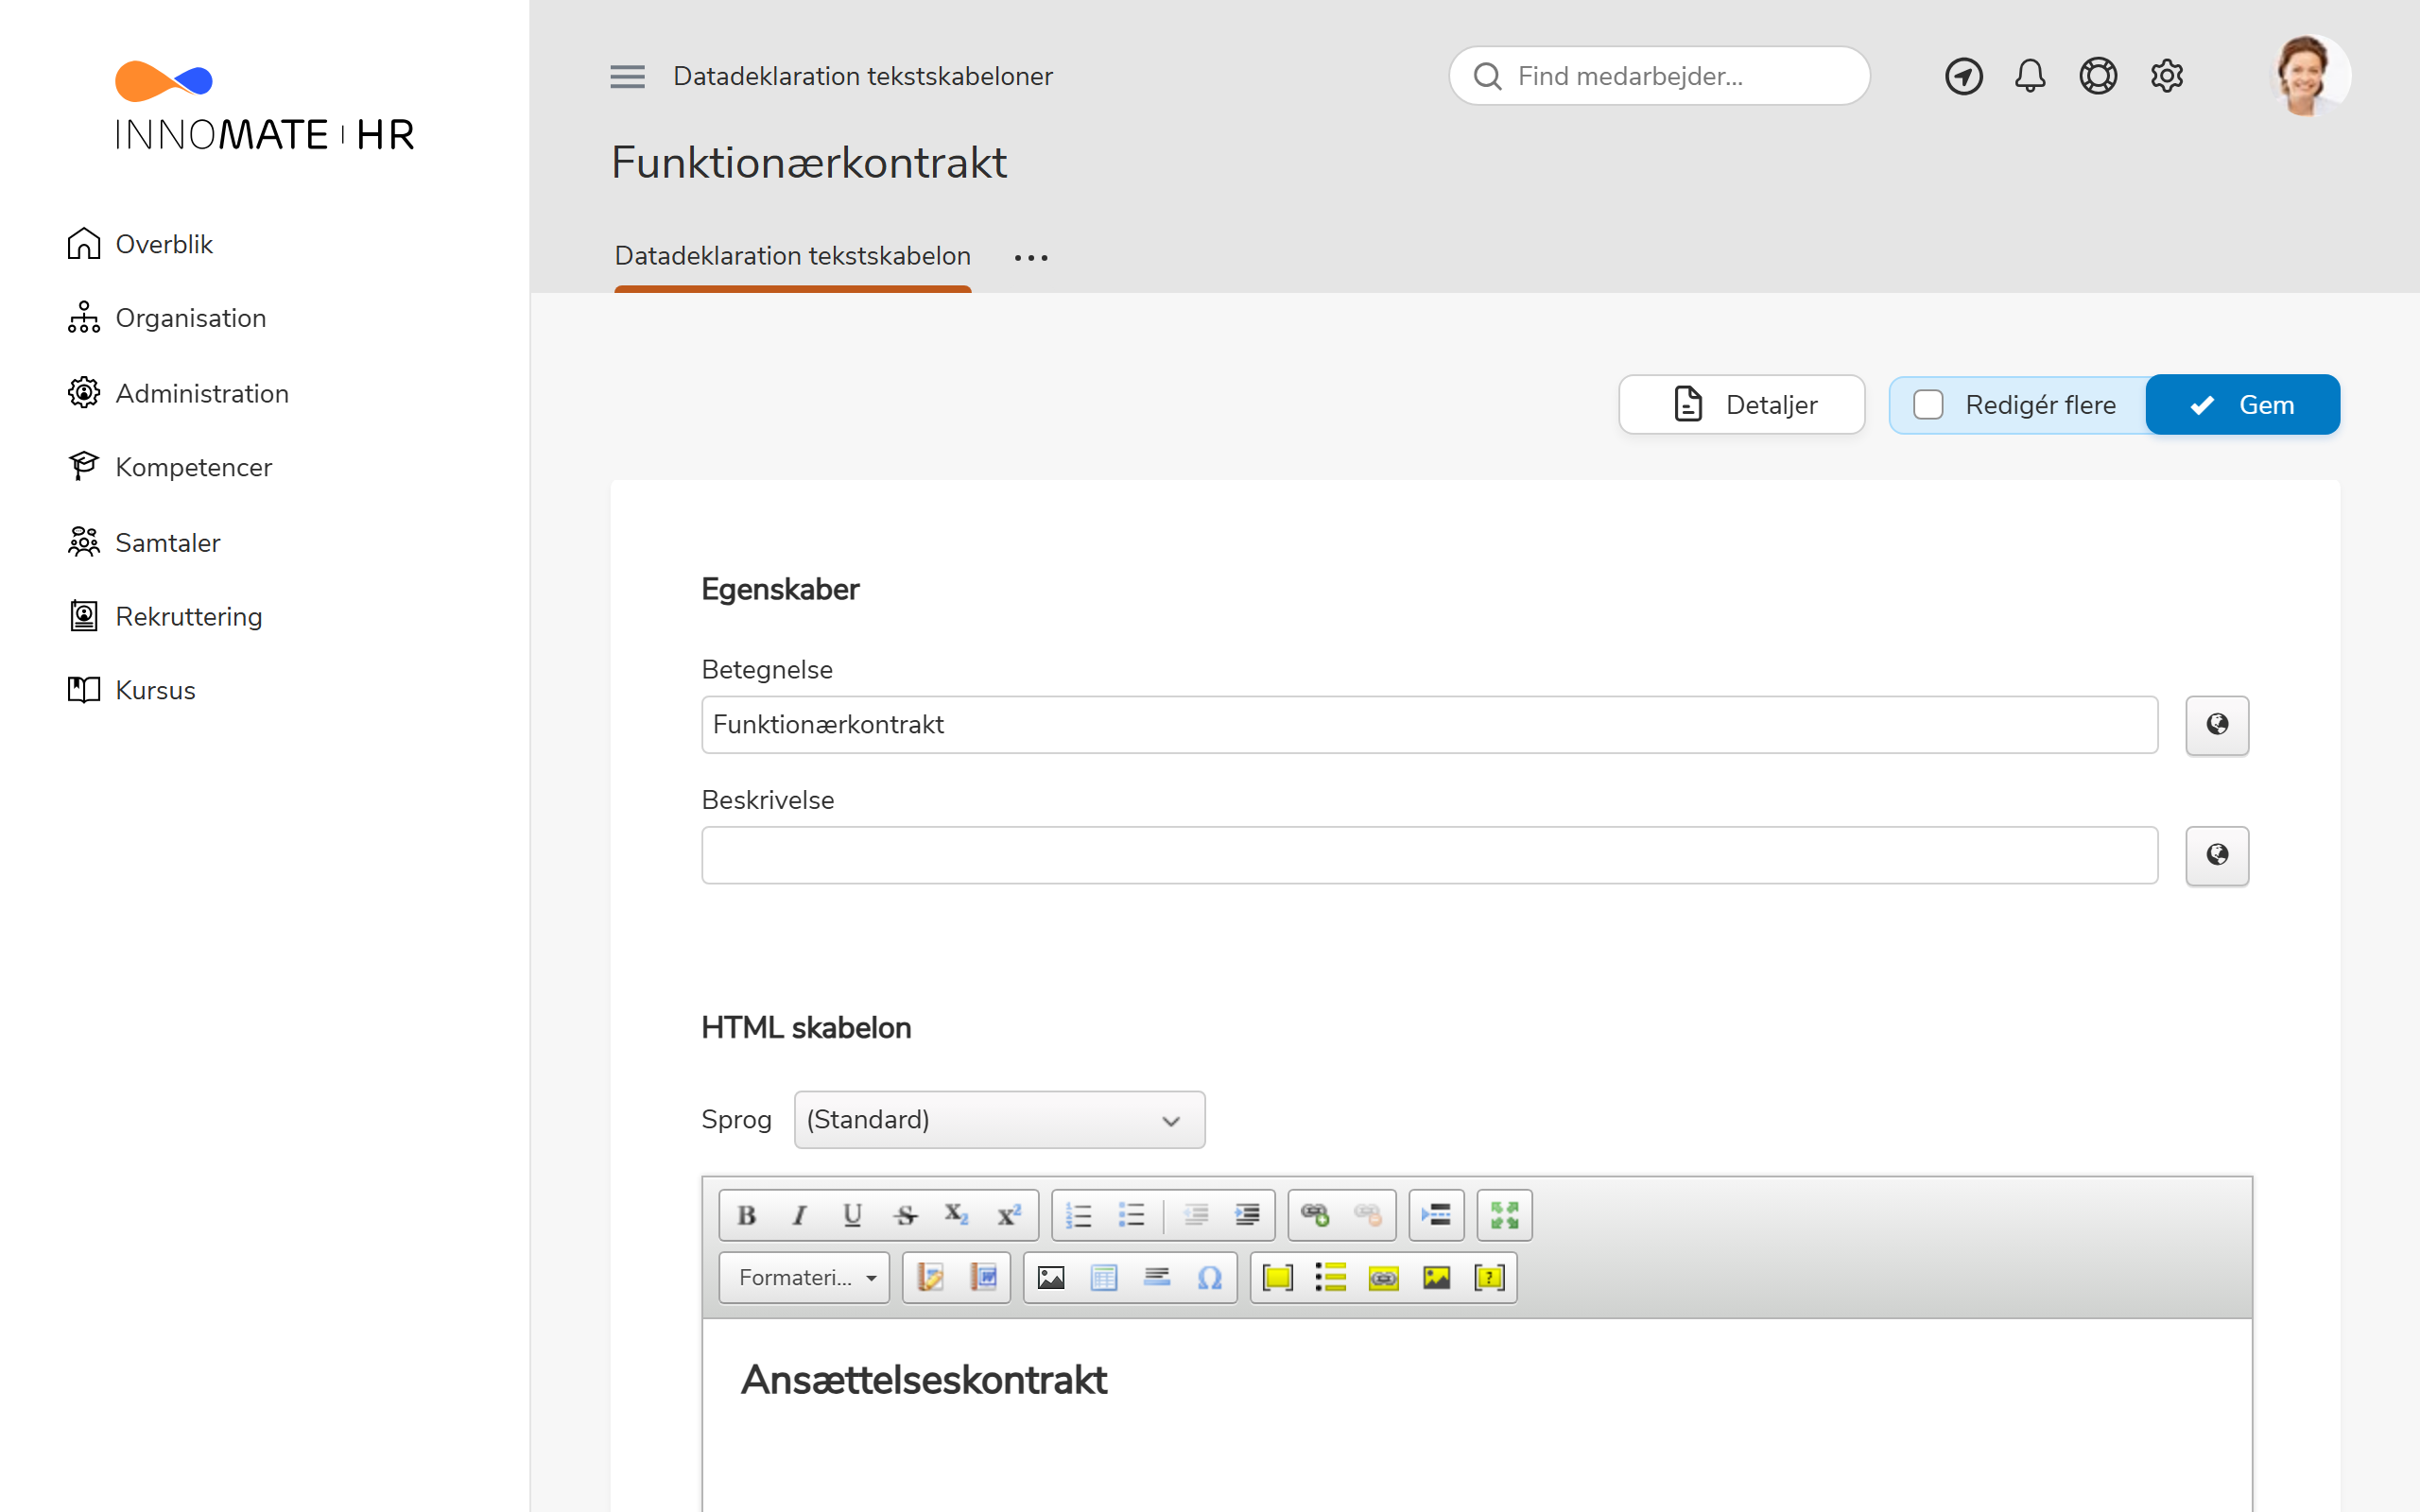Viewport: 2420px width, 1512px height.
Task: Click the Innomate HR logo
Action: coord(264,106)
